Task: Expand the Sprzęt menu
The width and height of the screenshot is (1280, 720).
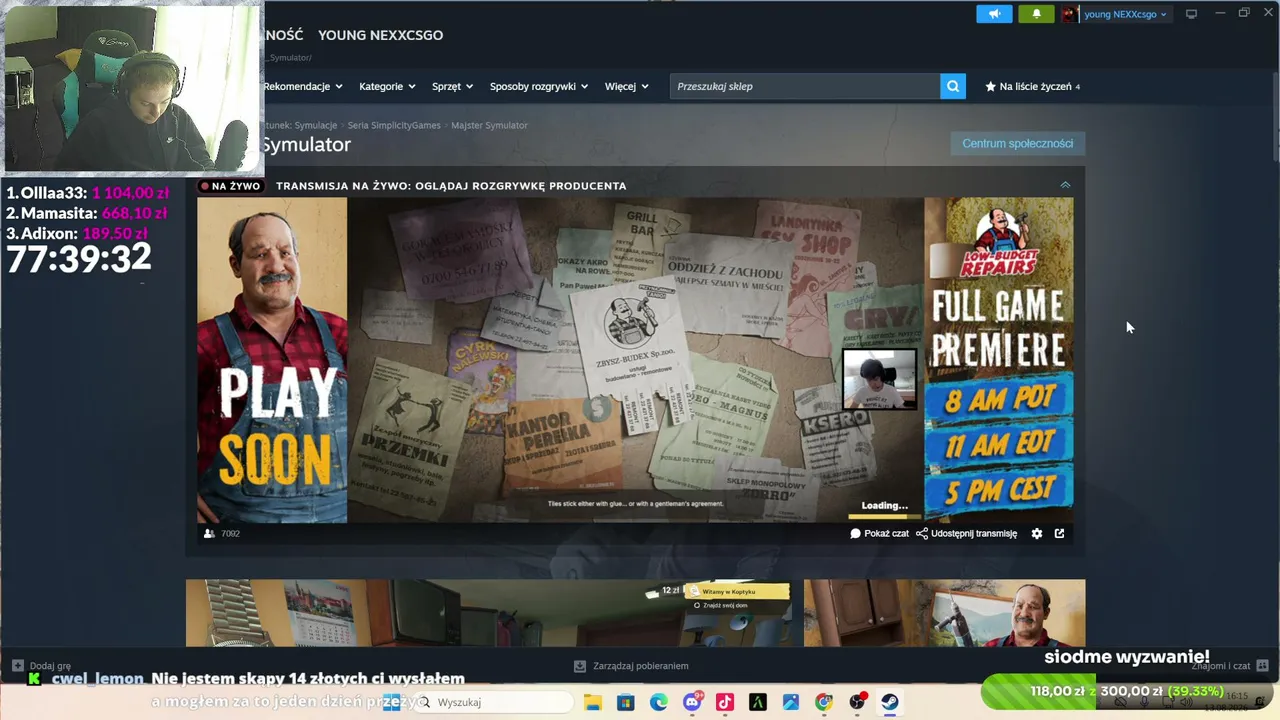Action: coord(452,86)
